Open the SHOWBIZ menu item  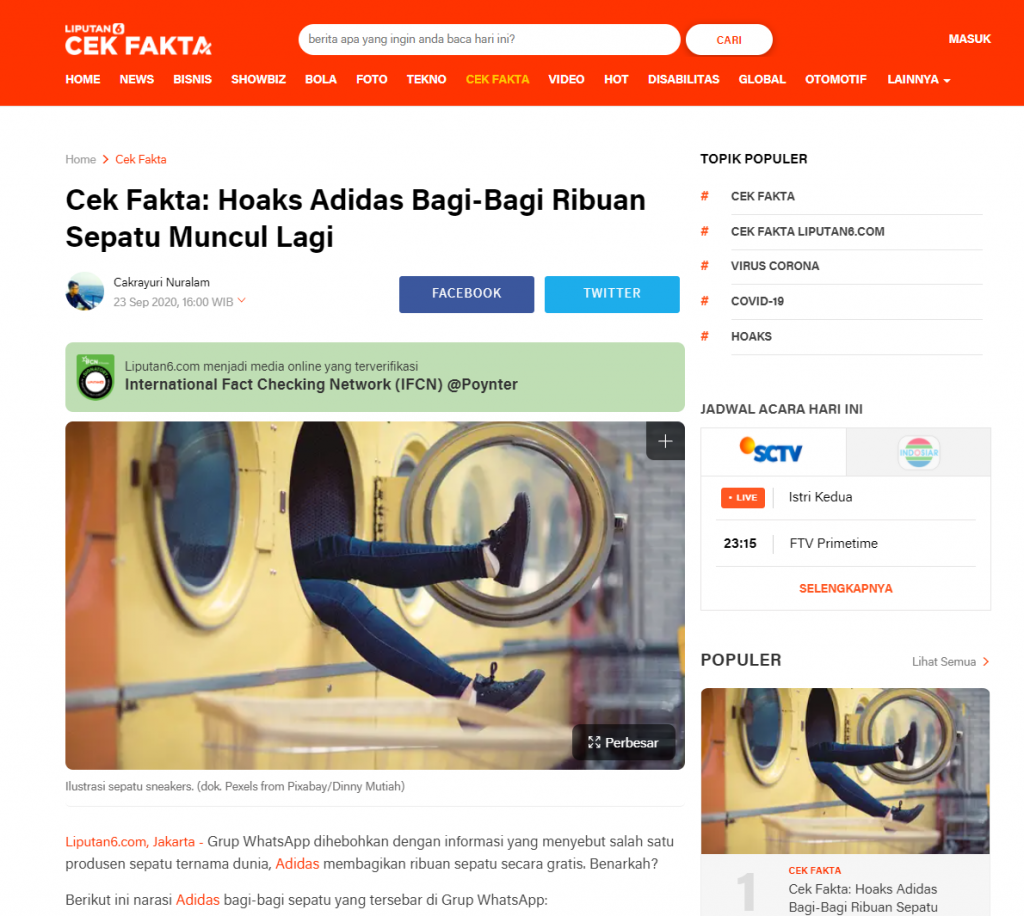[258, 80]
